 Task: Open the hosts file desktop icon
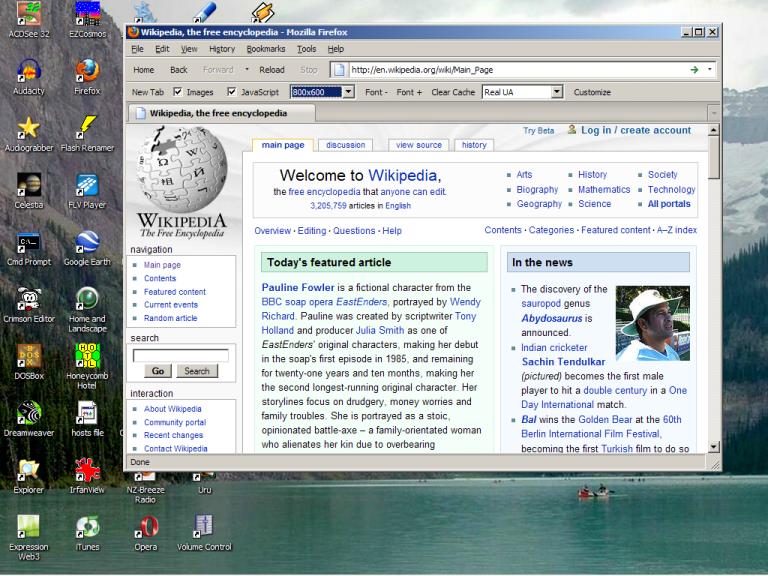tap(87, 419)
